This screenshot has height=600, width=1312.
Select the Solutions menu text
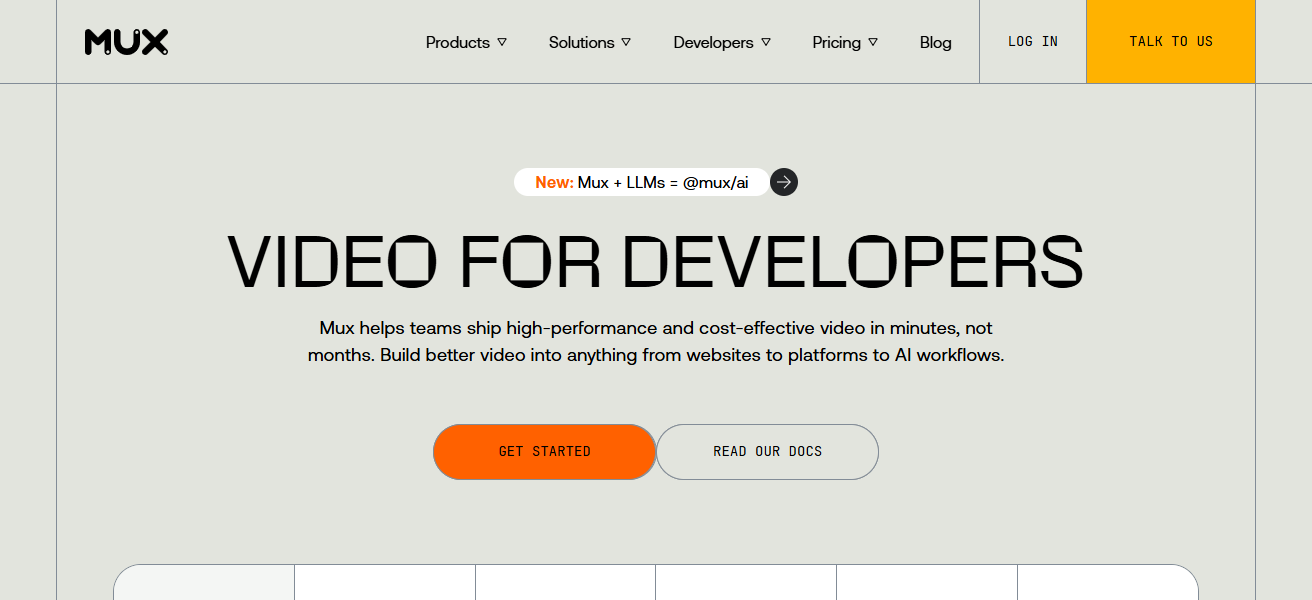pyautogui.click(x=581, y=42)
